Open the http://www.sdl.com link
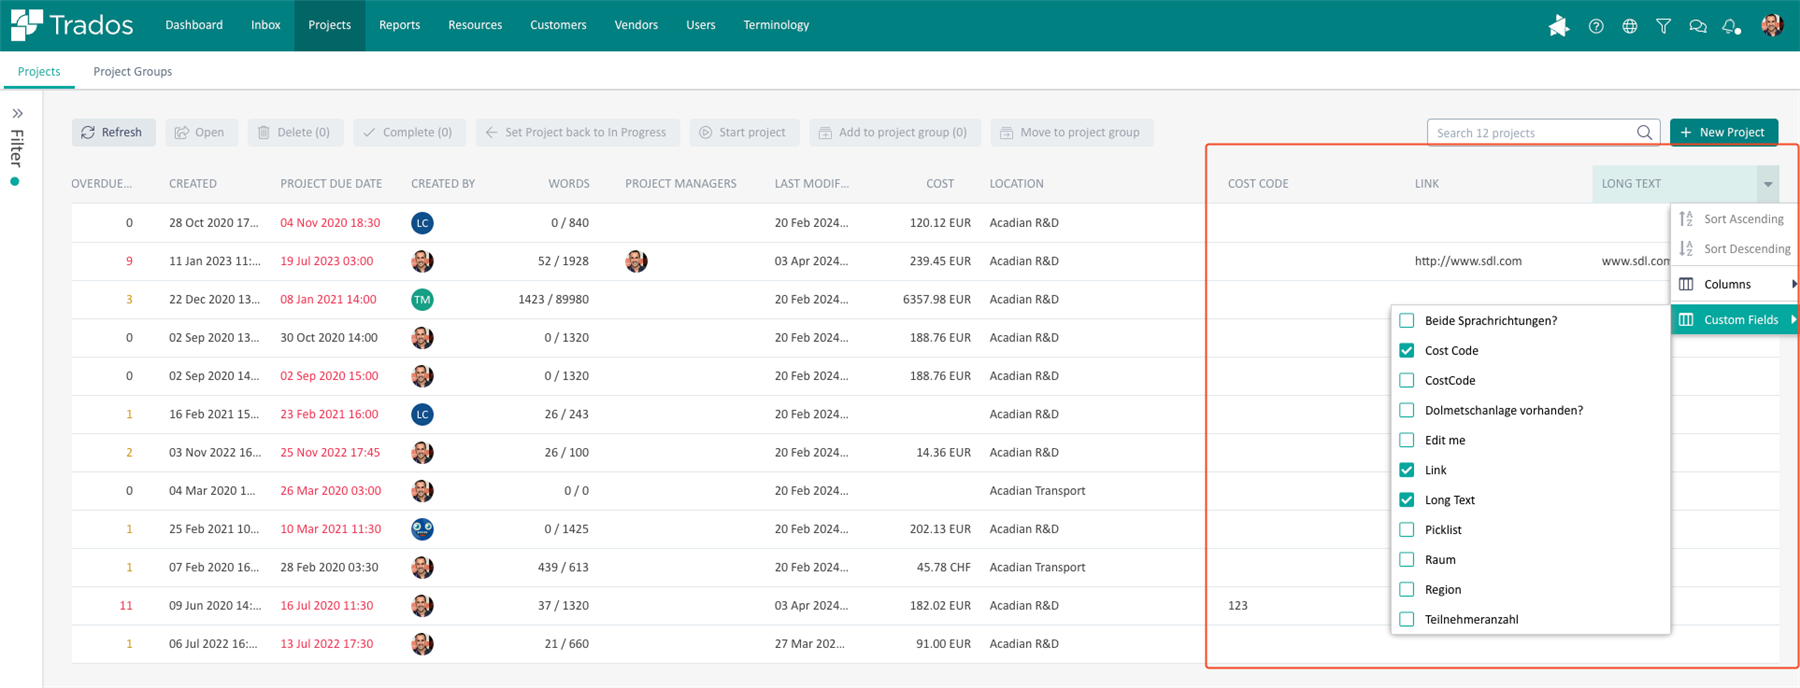The height and width of the screenshot is (688, 1800). pyautogui.click(x=1467, y=261)
